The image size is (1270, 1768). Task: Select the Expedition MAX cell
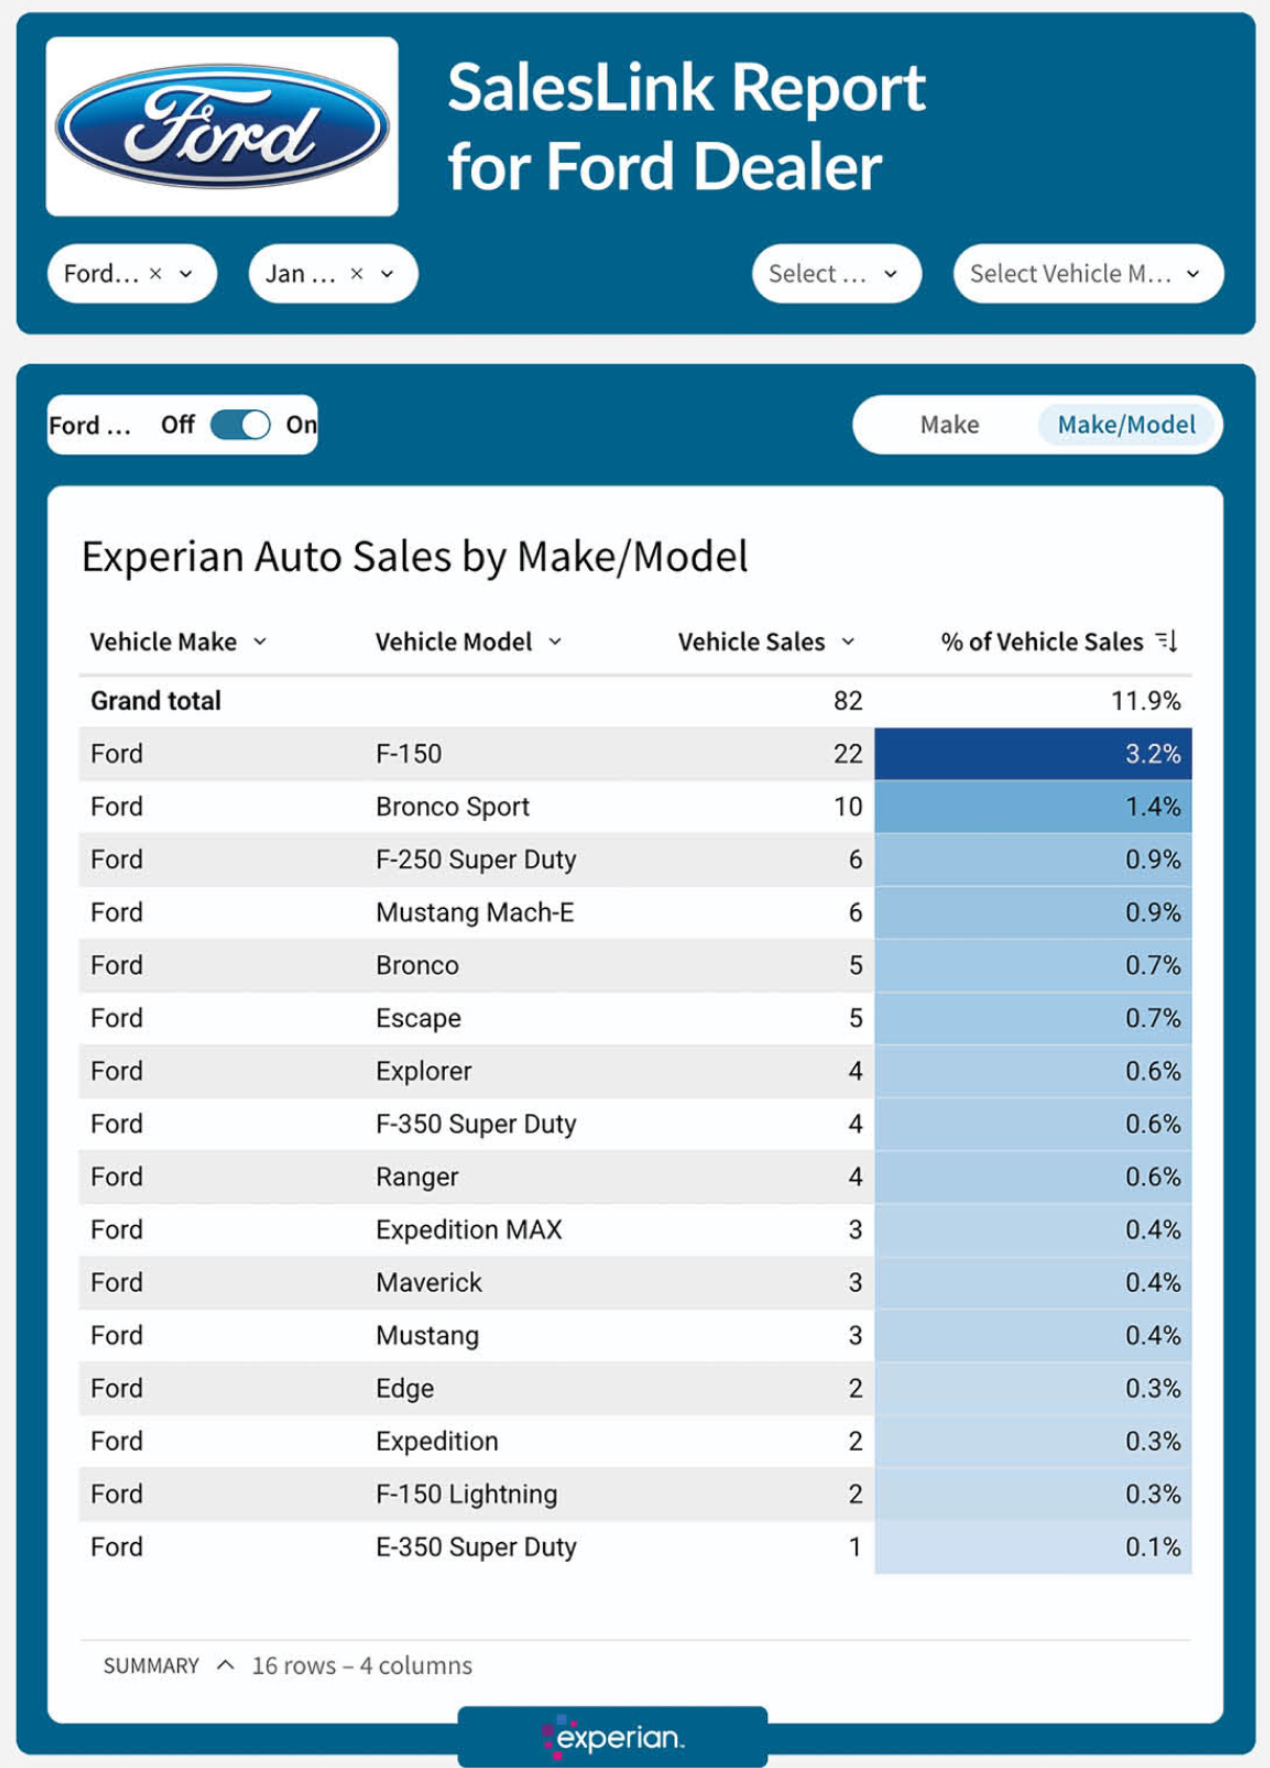click(x=469, y=1230)
